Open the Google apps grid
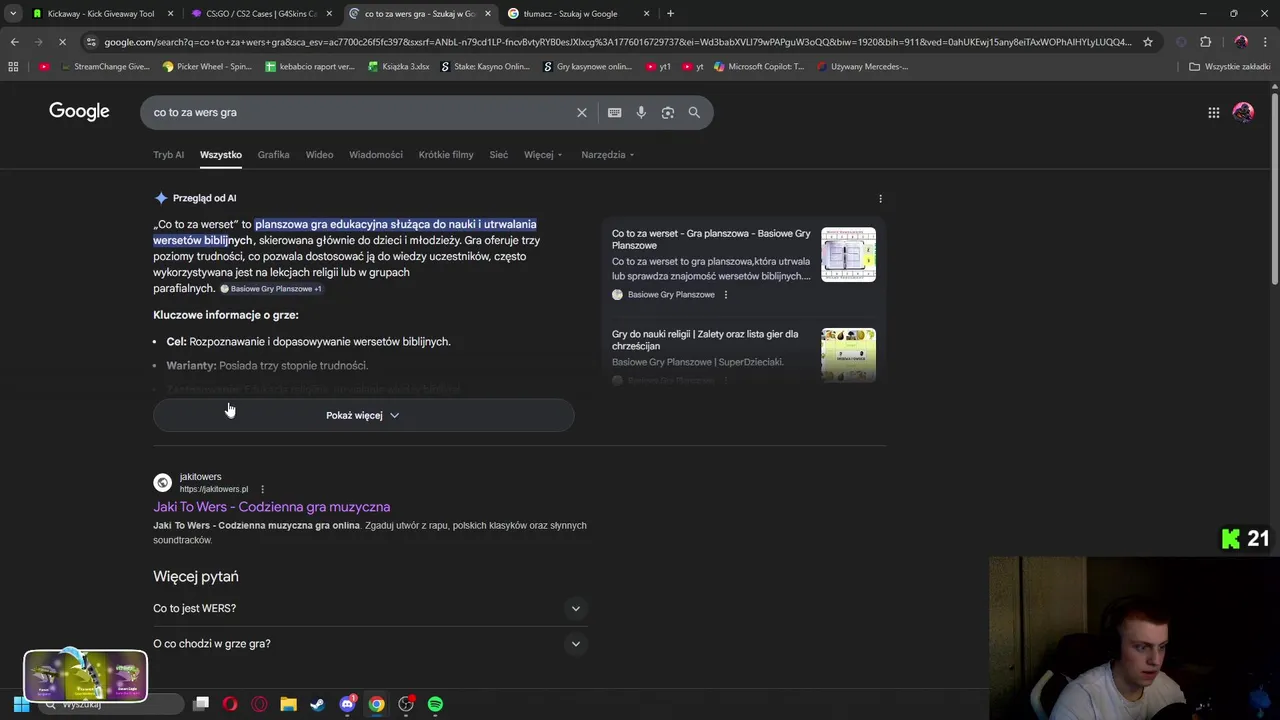 click(x=1213, y=113)
